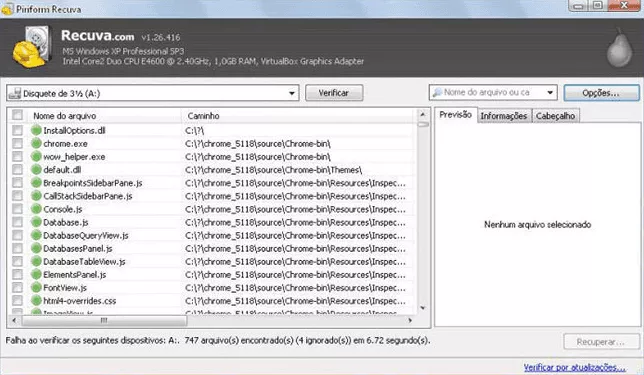Click the file list scroll up arrow
This screenshot has width=644, height=375.
(423, 114)
